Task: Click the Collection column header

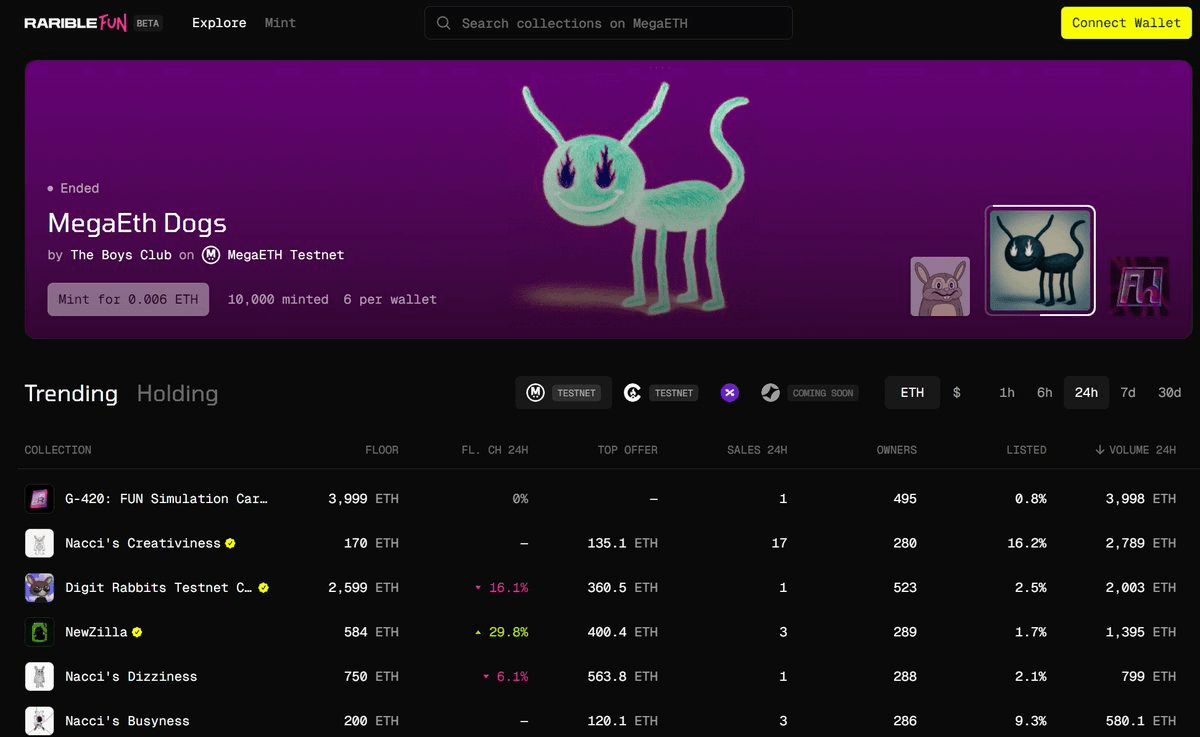Action: click(58, 450)
